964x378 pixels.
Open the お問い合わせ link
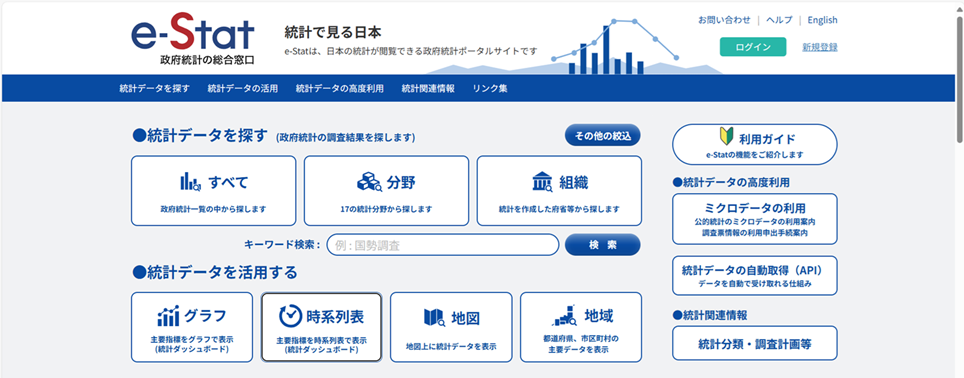(724, 20)
